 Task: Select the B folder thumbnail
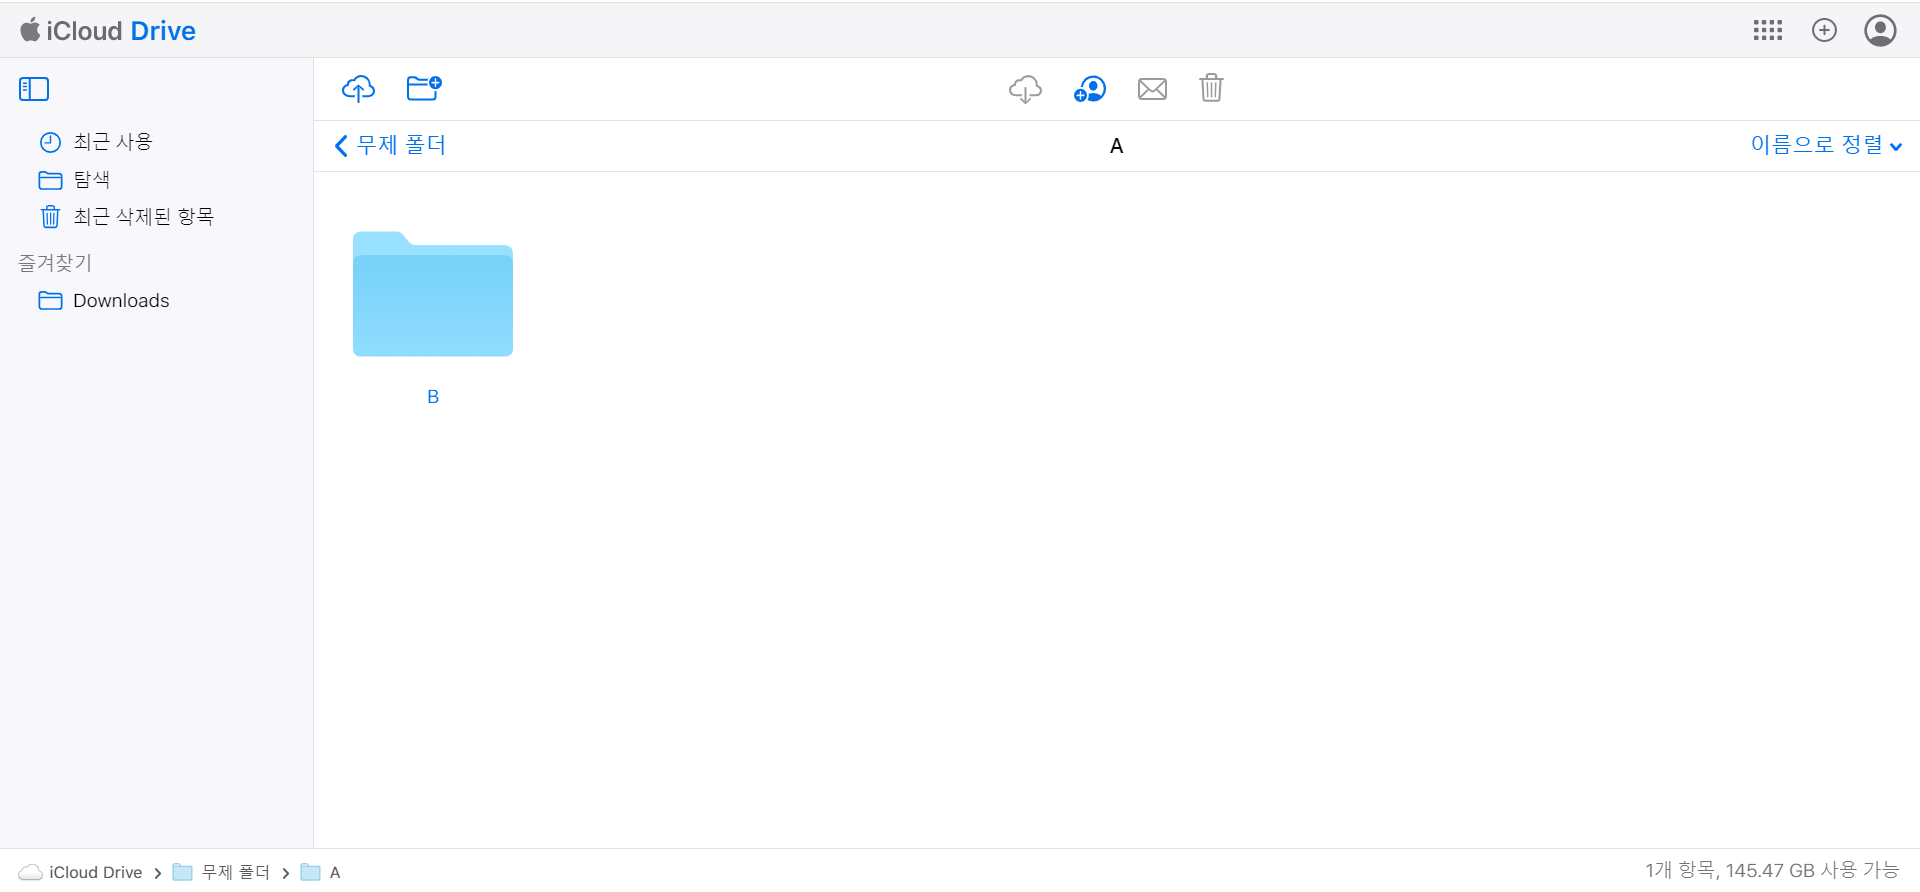(x=433, y=294)
